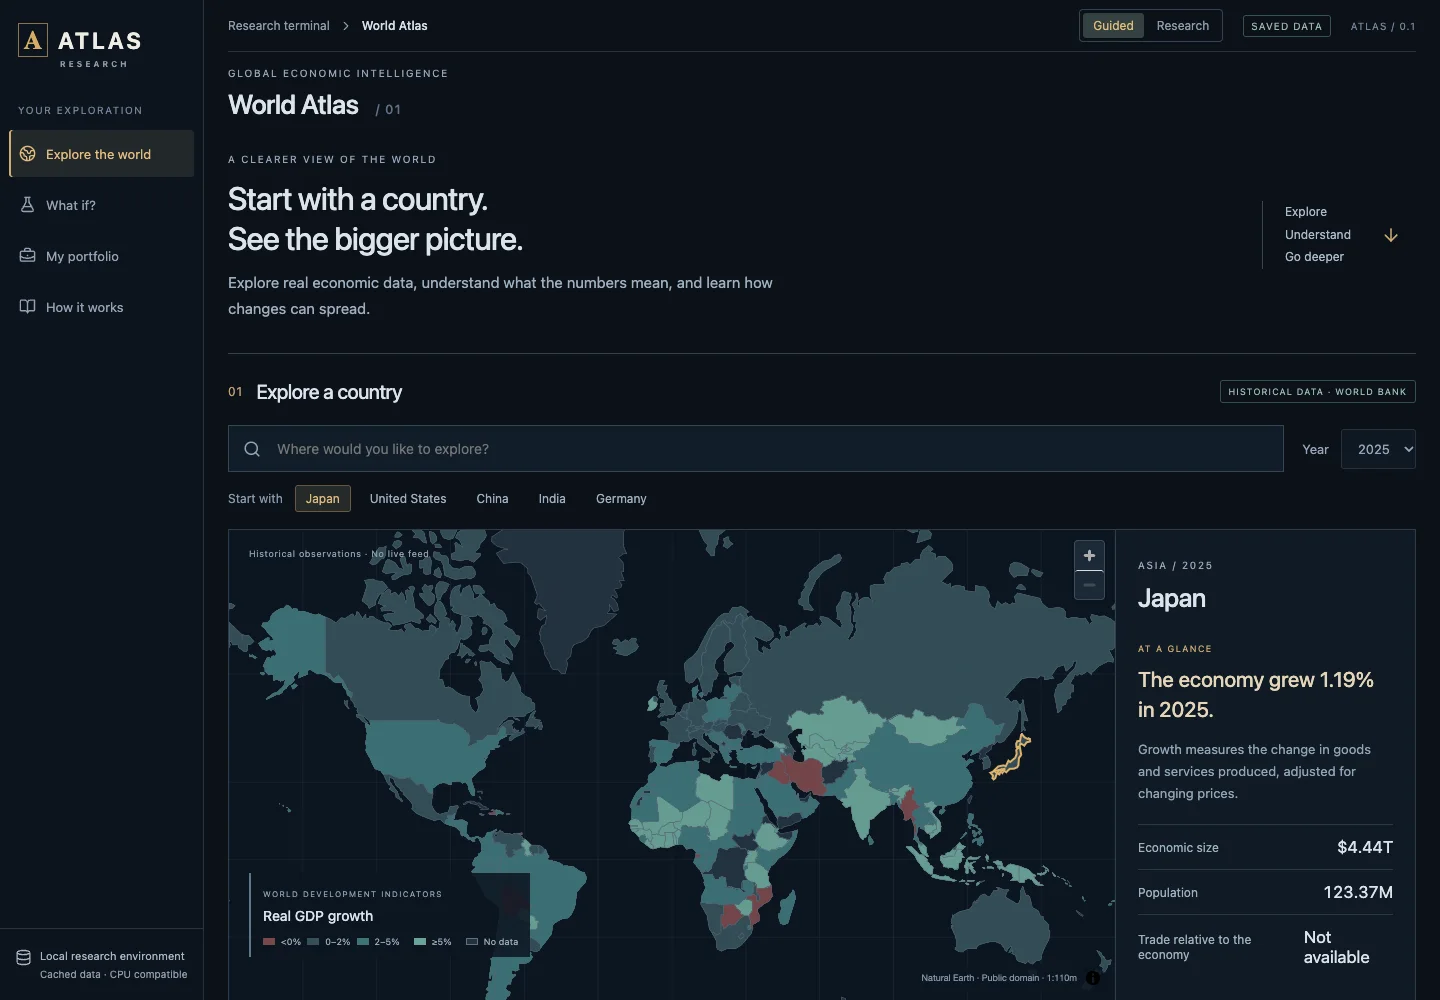The image size is (1440, 1000).
Task: Click the briefcase icon next to My portfolio
Action: [28, 256]
